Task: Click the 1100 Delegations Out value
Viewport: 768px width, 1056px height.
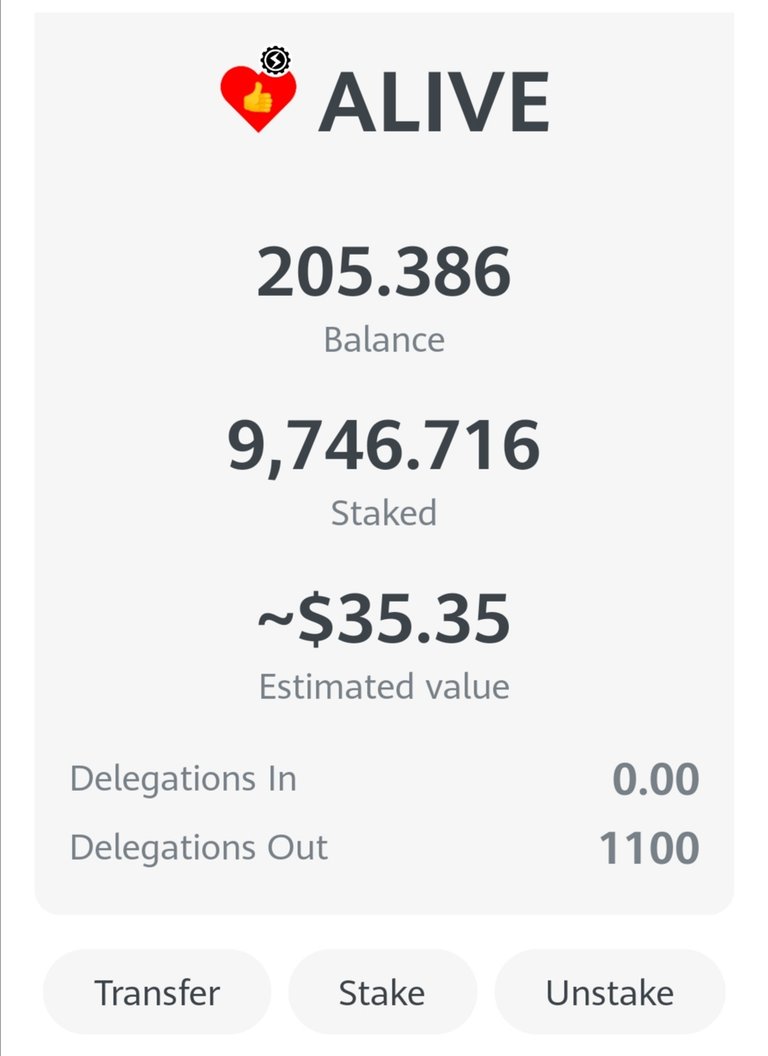Action: coord(649,849)
